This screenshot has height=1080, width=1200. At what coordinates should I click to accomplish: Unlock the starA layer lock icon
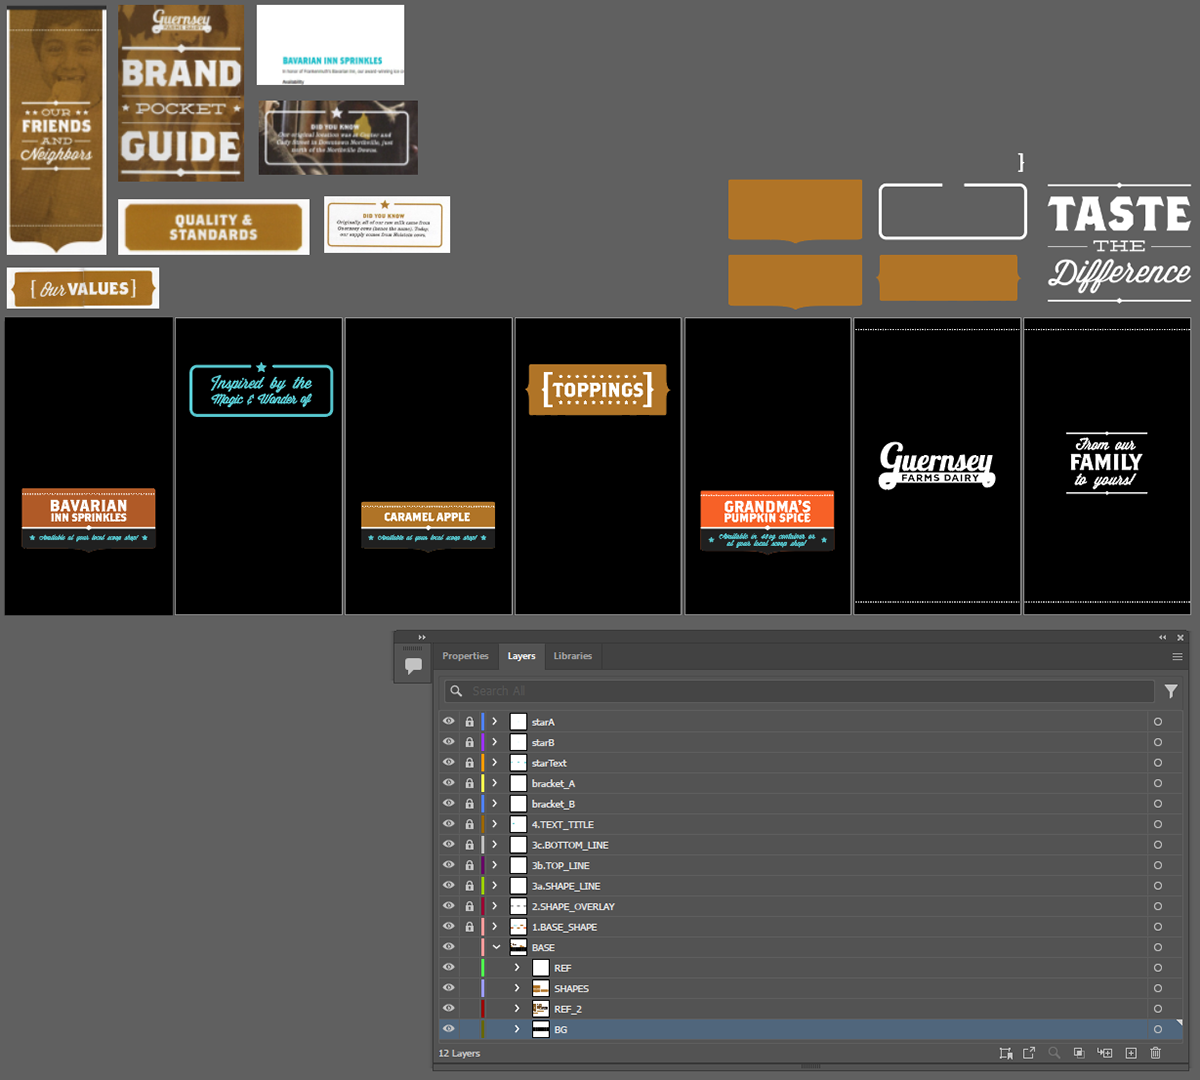click(x=469, y=722)
